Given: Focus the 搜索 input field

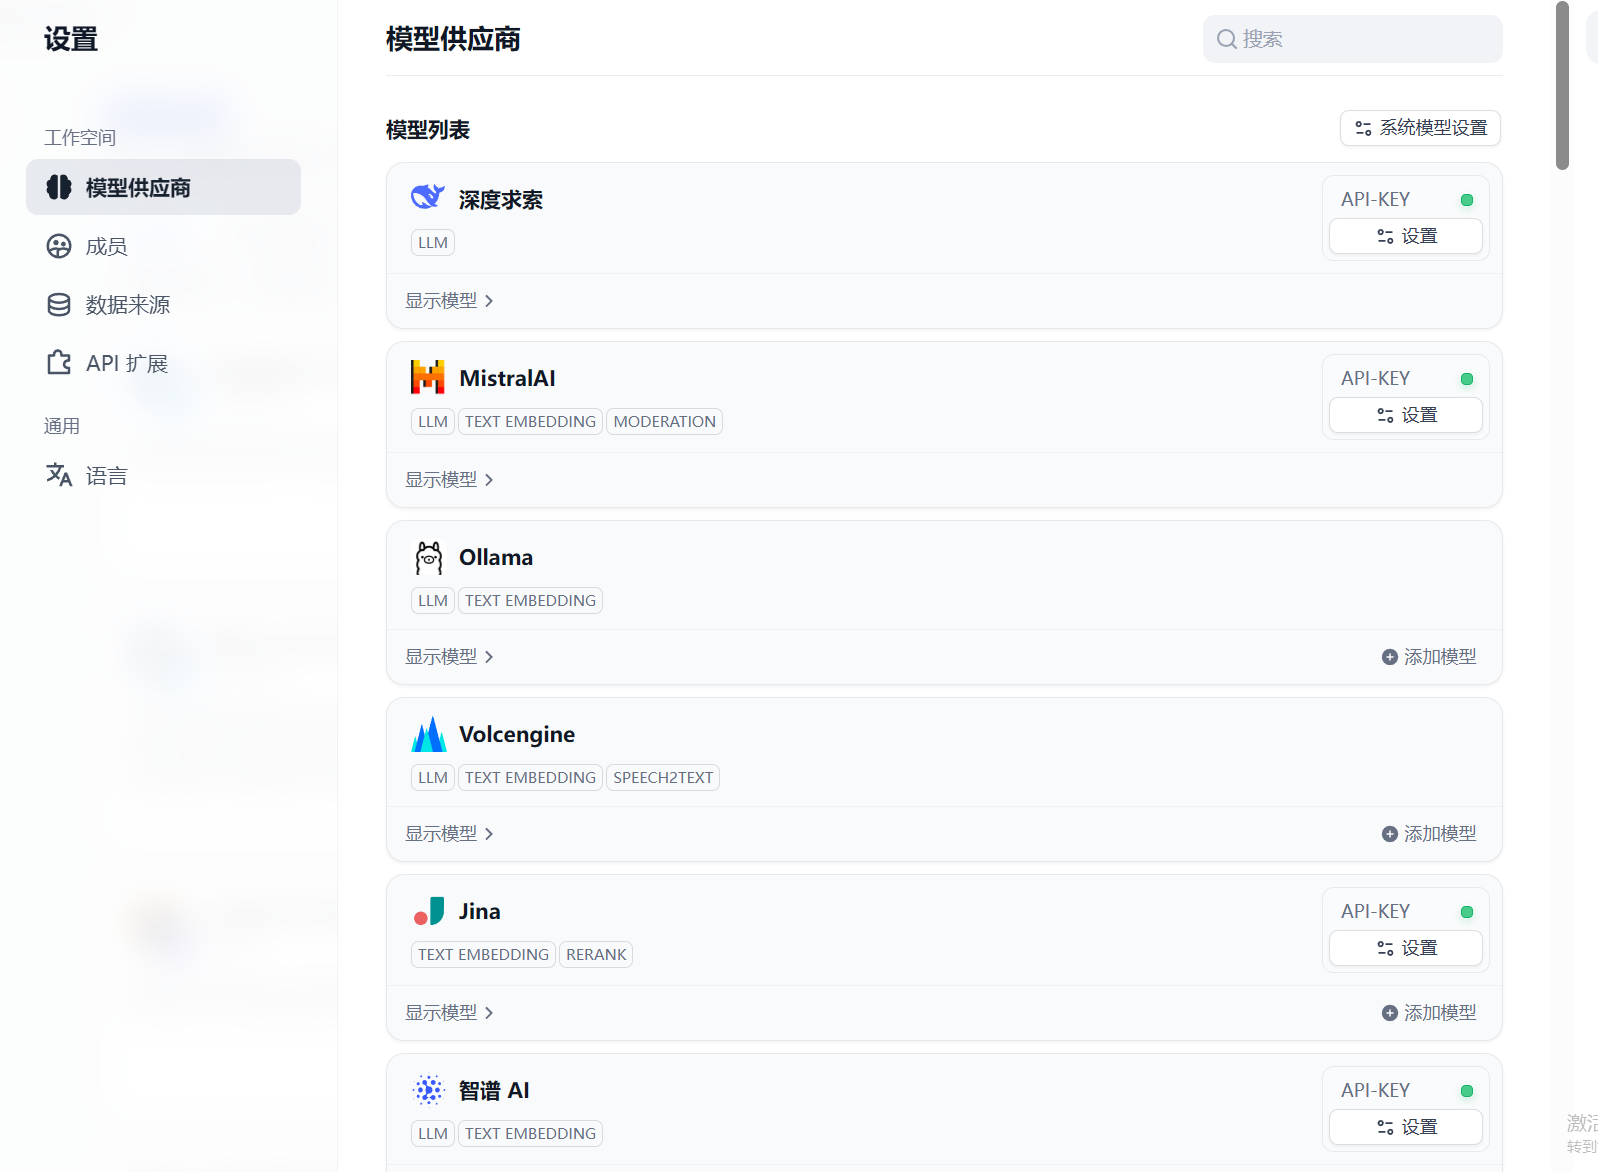Looking at the screenshot, I should point(1352,39).
